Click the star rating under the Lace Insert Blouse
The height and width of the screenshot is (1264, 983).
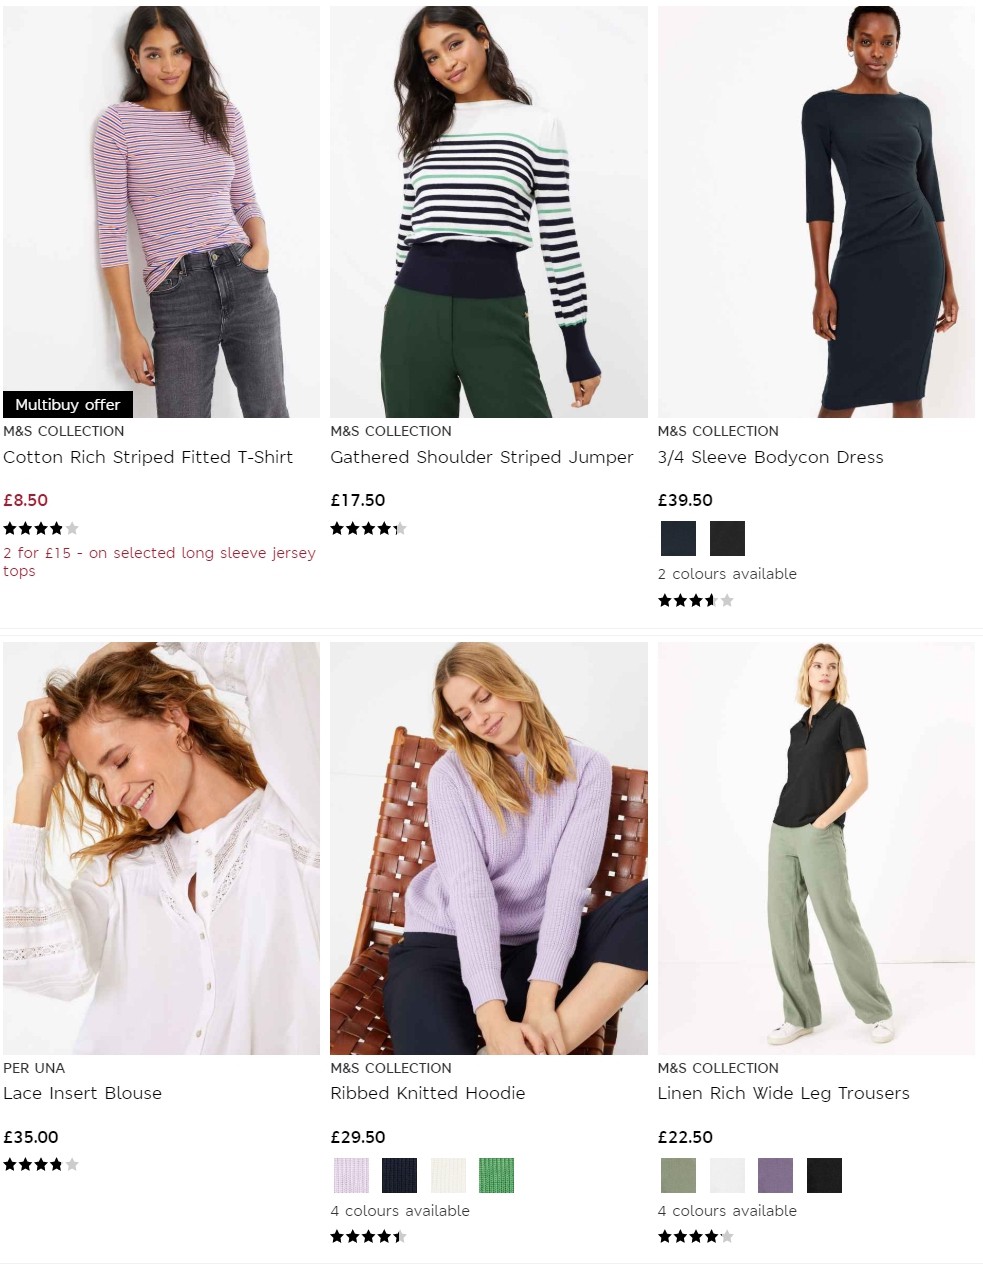[x=40, y=1164]
